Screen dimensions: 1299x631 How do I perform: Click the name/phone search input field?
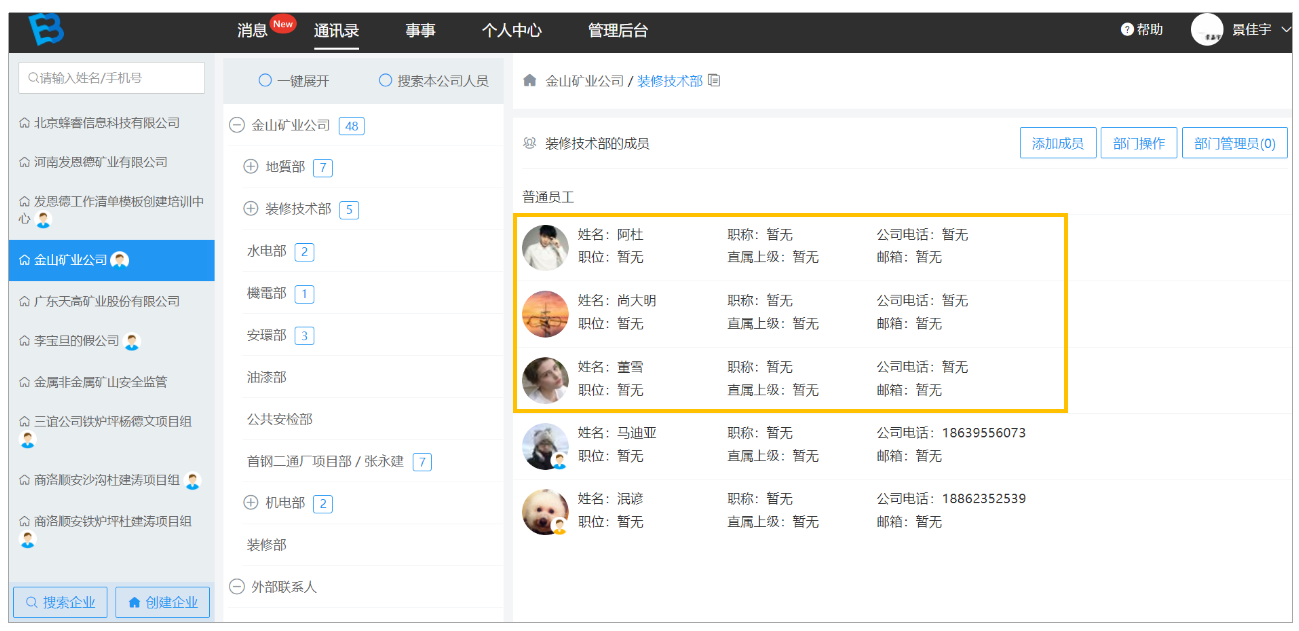click(x=111, y=78)
